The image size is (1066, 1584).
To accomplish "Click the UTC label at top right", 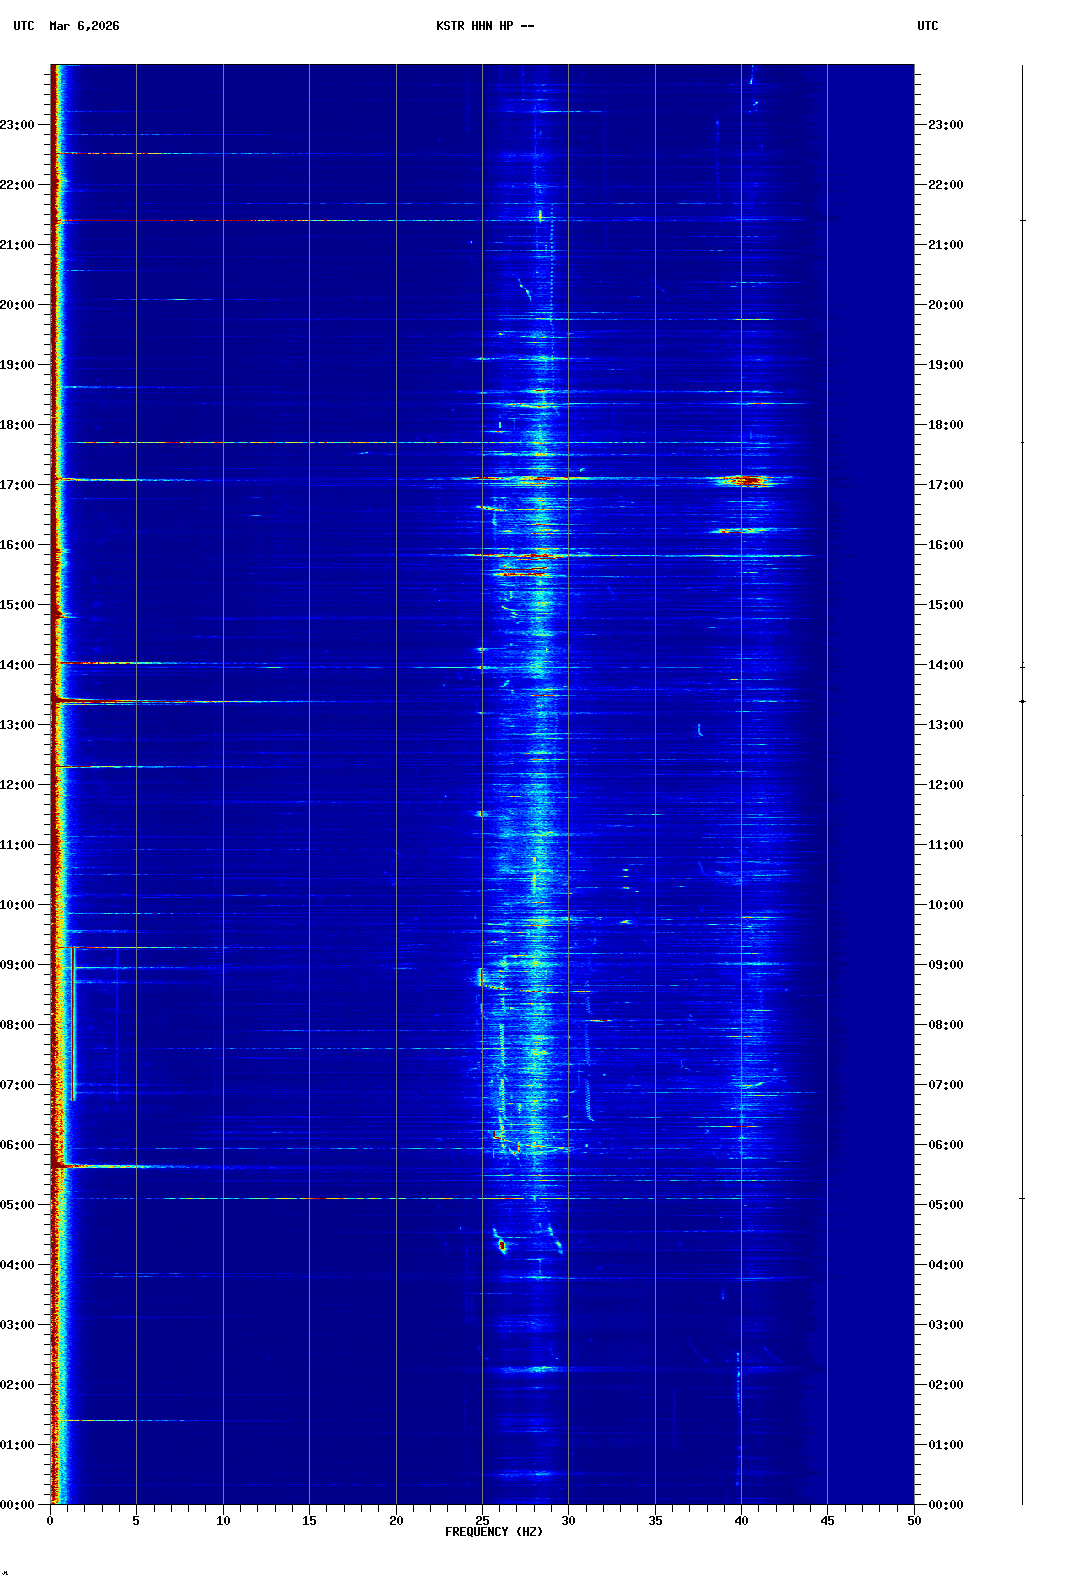I will point(927,26).
